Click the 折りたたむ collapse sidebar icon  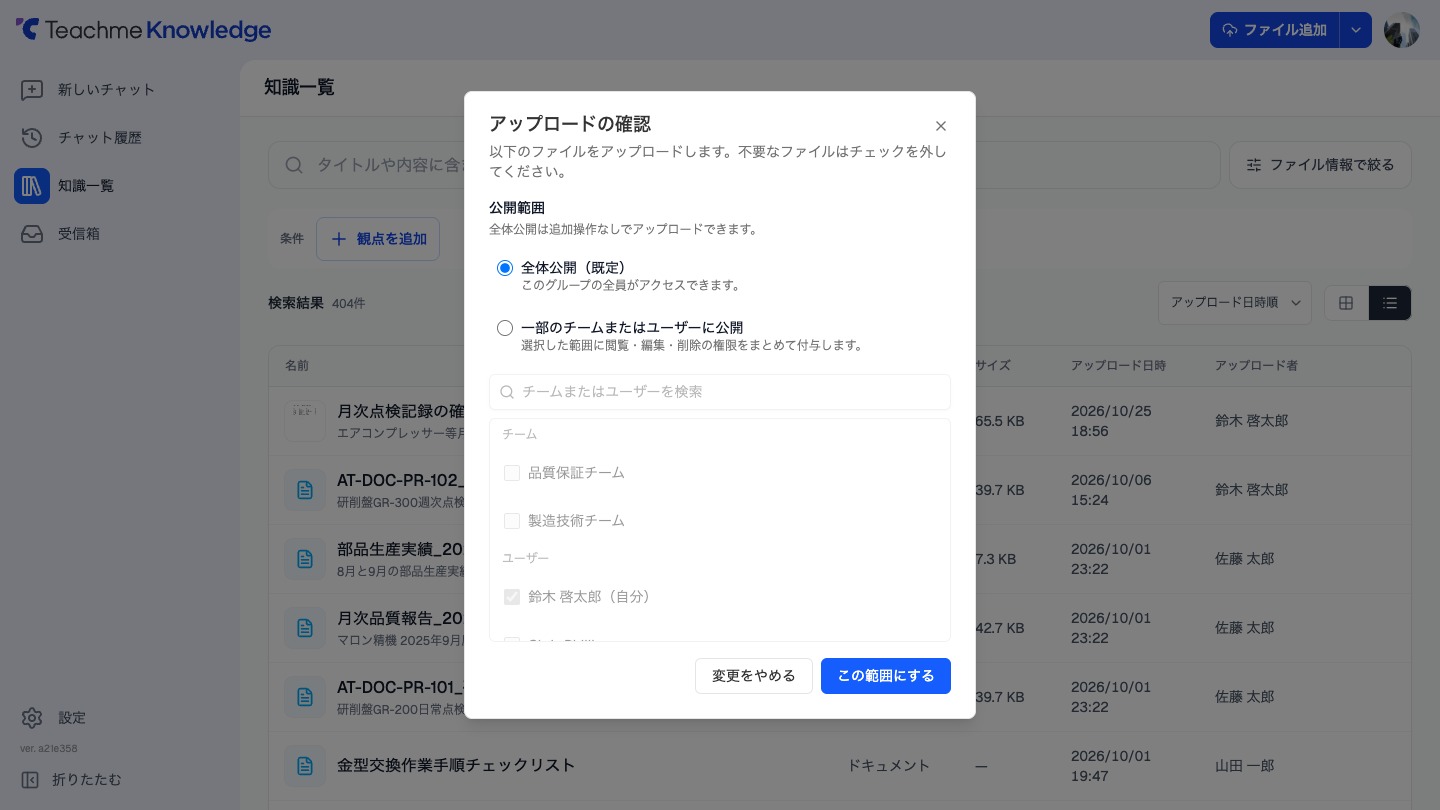[x=30, y=780]
